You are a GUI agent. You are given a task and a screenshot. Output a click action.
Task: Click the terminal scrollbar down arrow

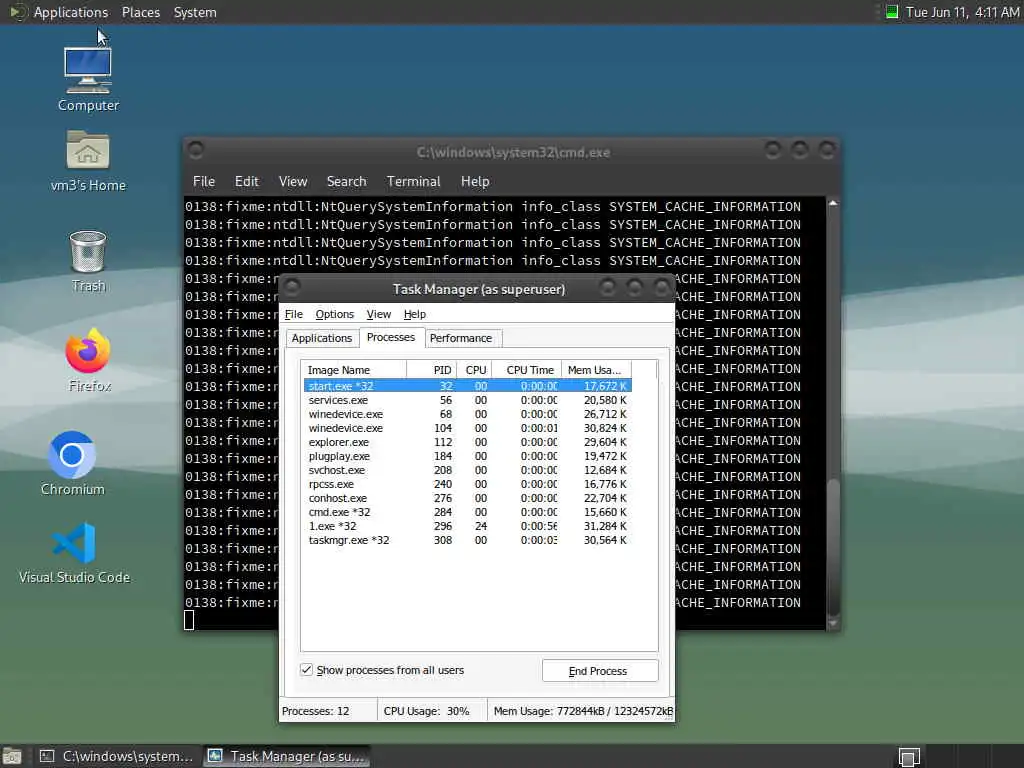point(833,623)
